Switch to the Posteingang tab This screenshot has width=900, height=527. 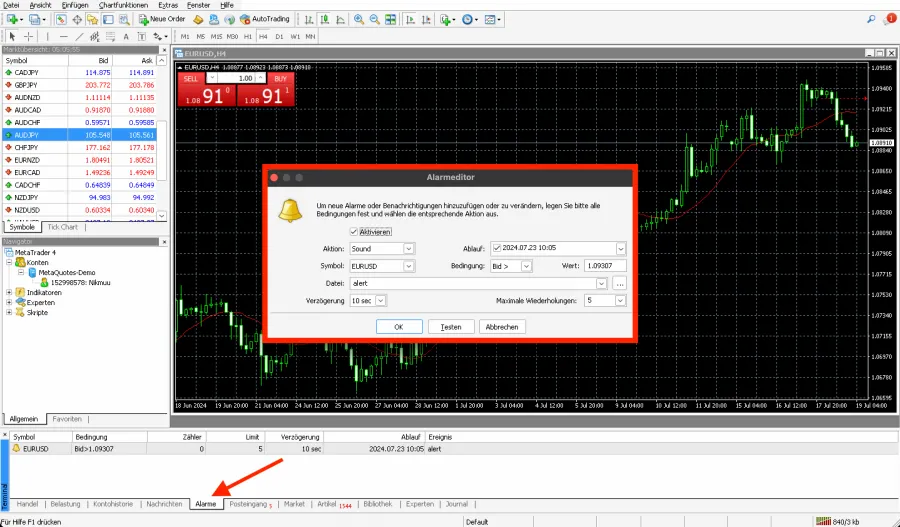(249, 504)
